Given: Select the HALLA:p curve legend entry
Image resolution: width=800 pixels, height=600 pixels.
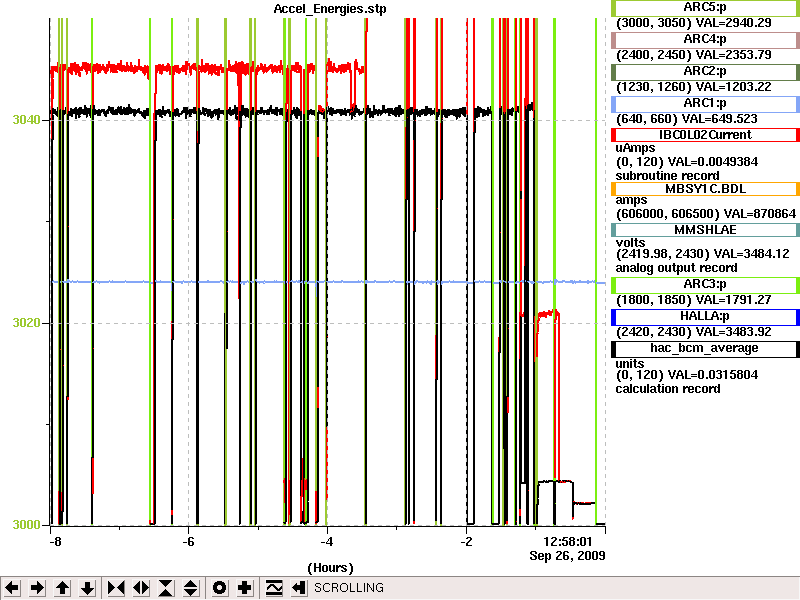Looking at the screenshot, I should point(705,316).
